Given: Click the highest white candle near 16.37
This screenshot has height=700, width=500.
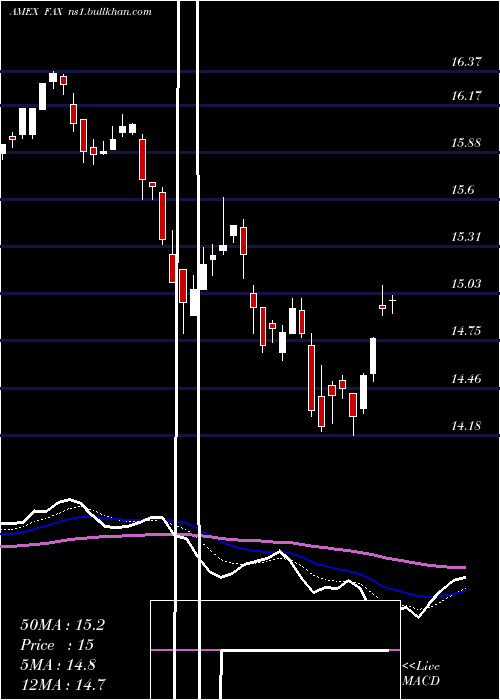Looking at the screenshot, I should (53, 77).
